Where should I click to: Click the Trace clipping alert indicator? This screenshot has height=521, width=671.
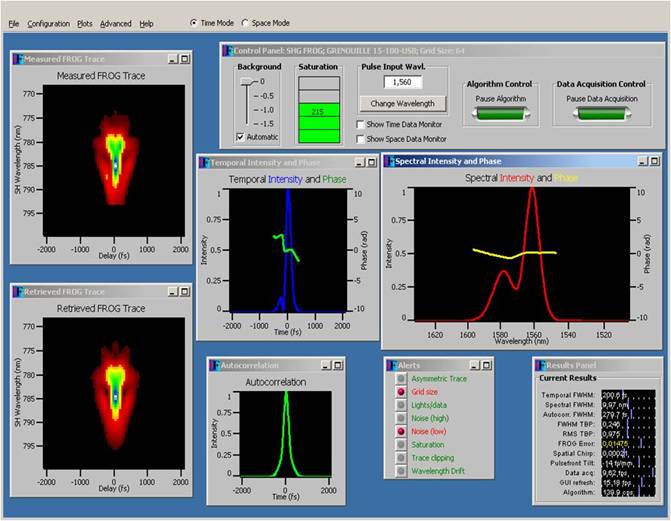tap(401, 458)
